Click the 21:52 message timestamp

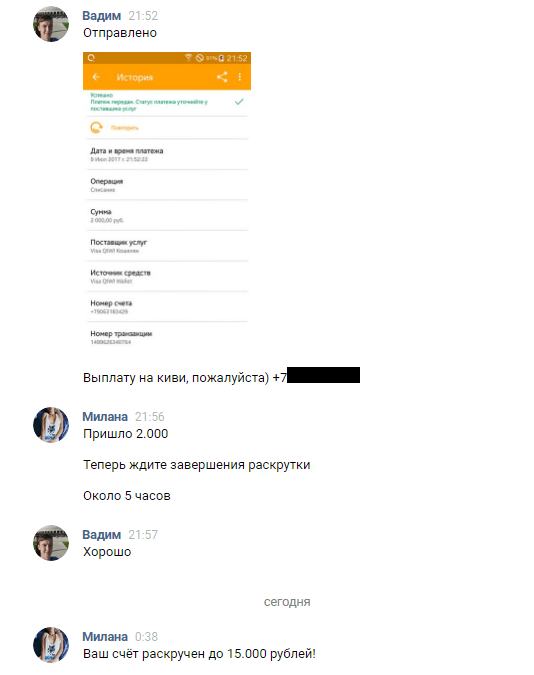pyautogui.click(x=143, y=16)
